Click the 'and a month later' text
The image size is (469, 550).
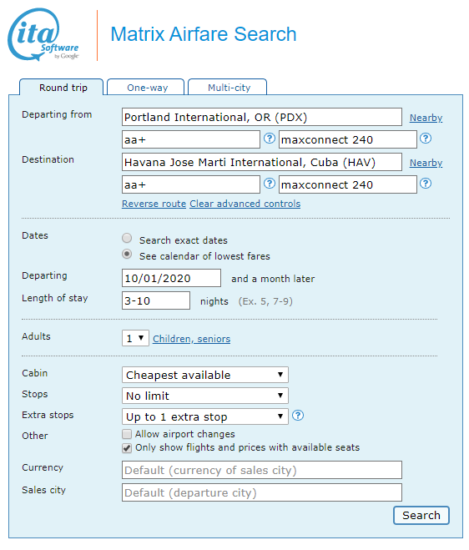pyautogui.click(x=273, y=279)
